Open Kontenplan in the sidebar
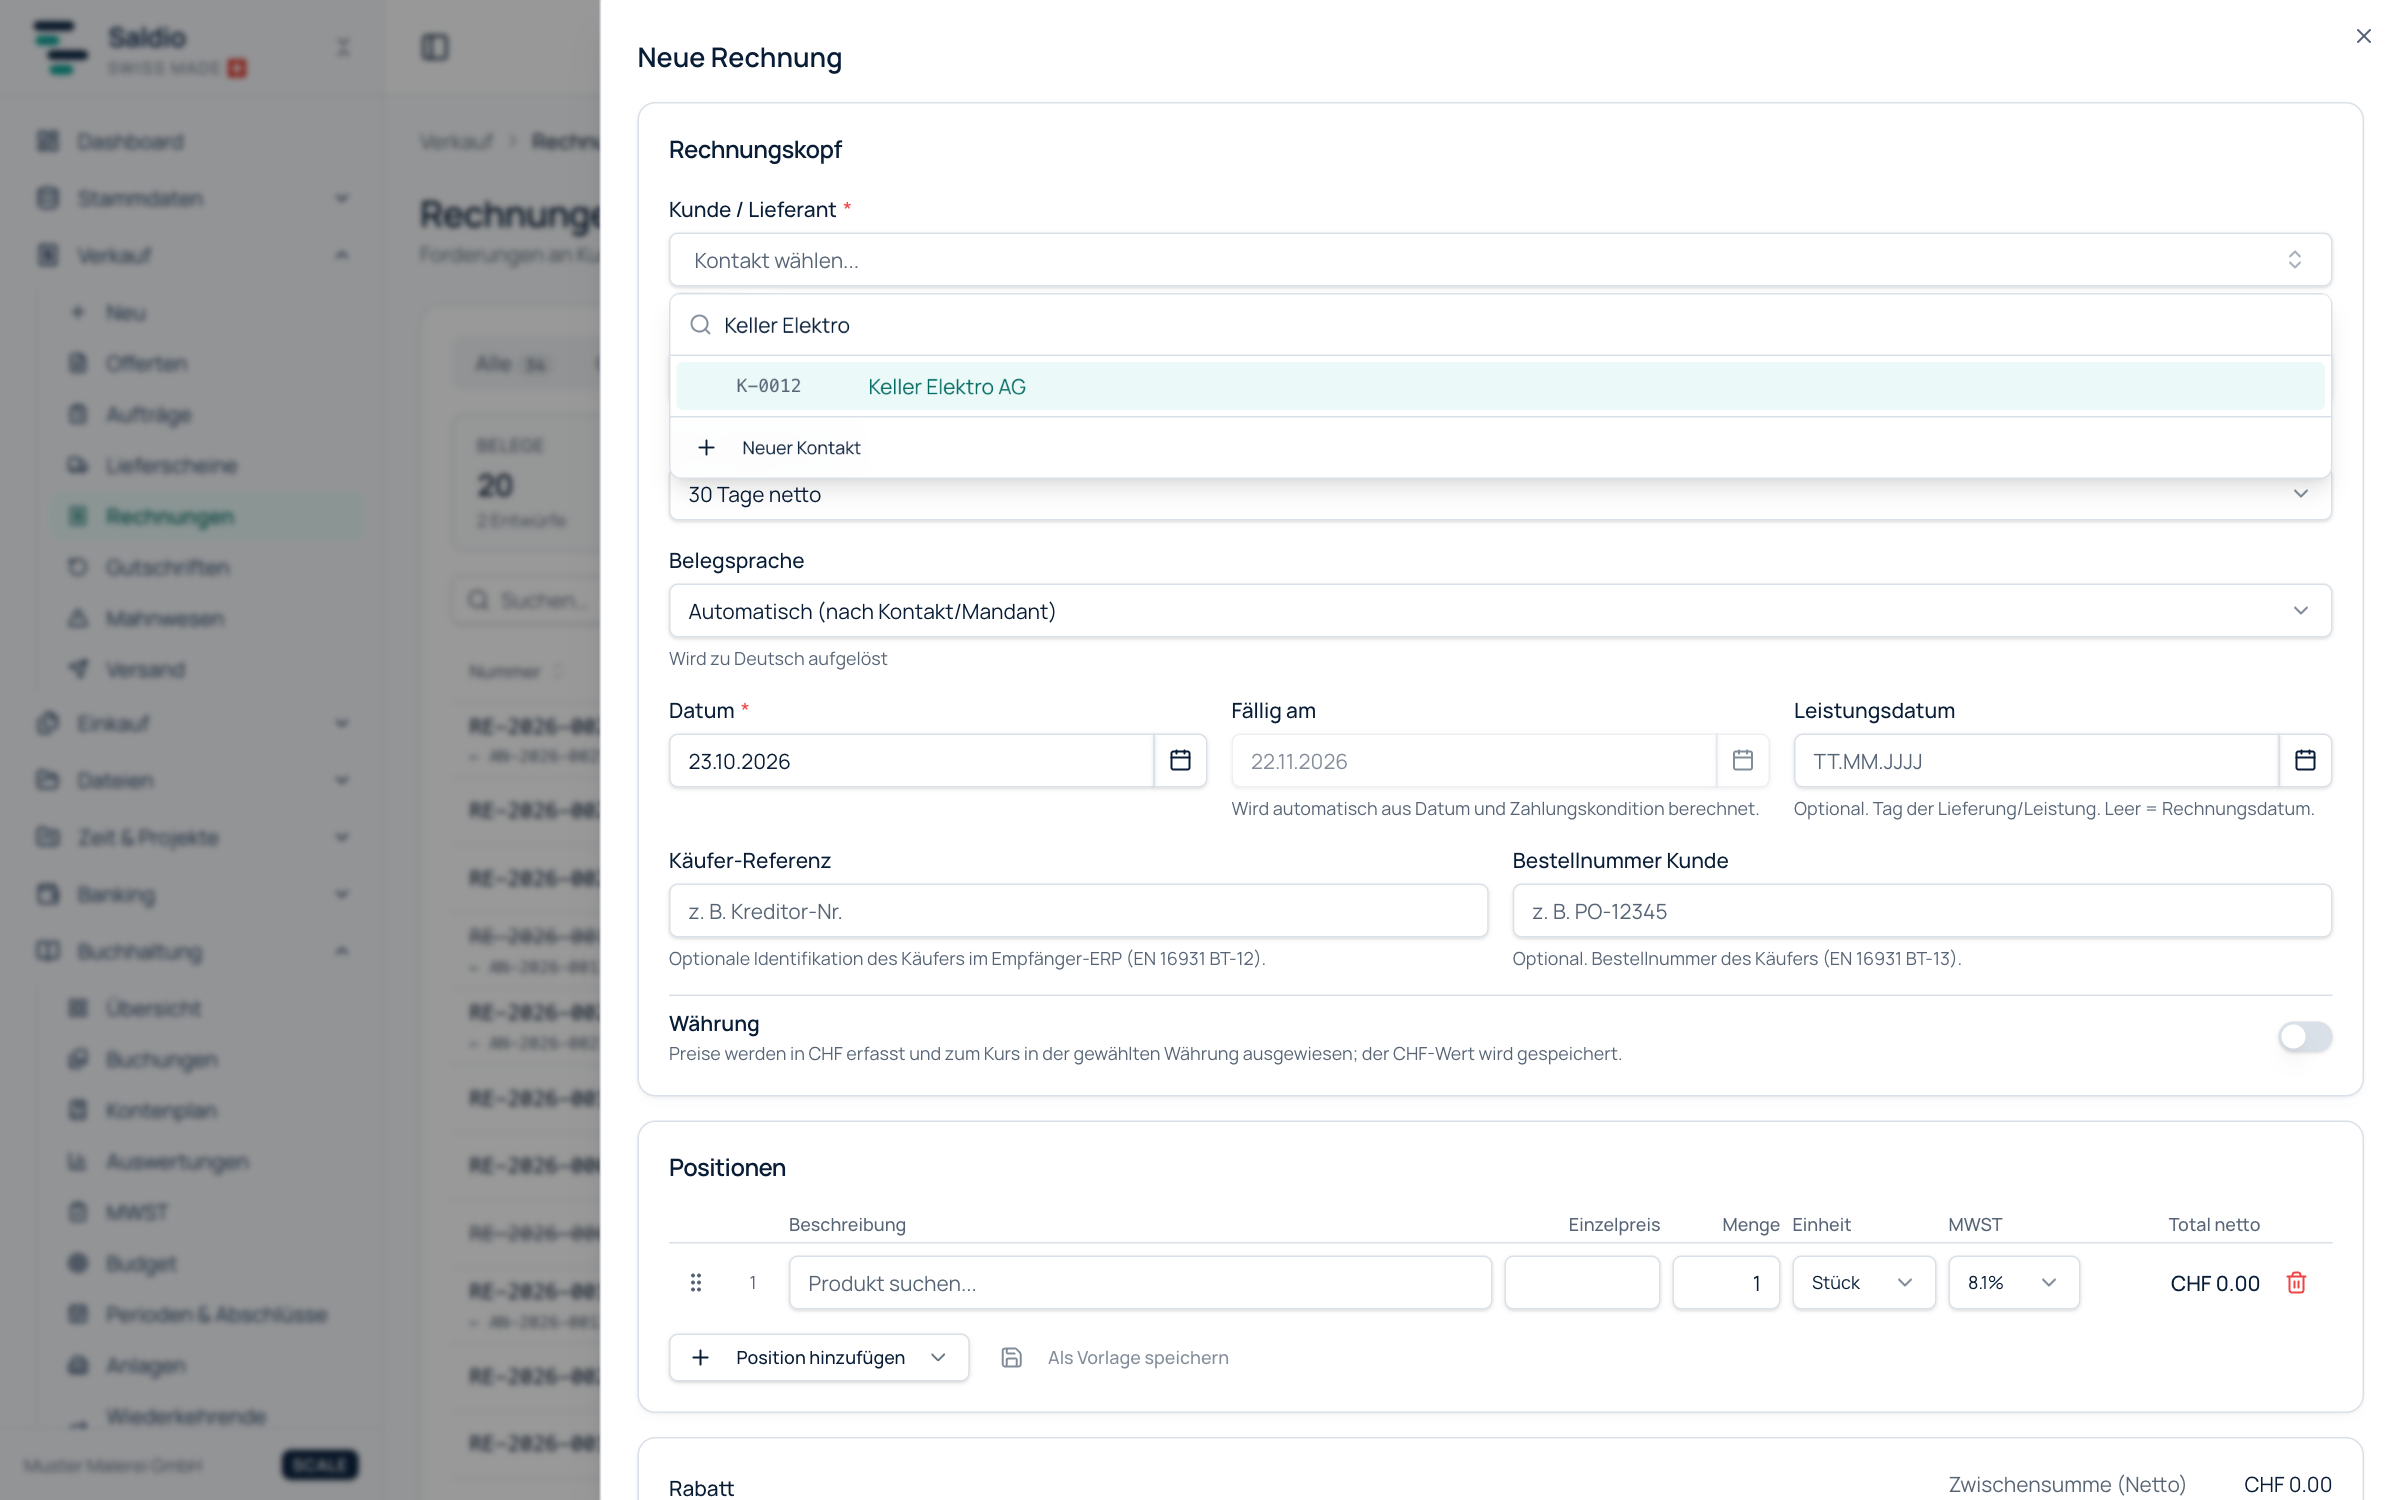 (161, 1110)
